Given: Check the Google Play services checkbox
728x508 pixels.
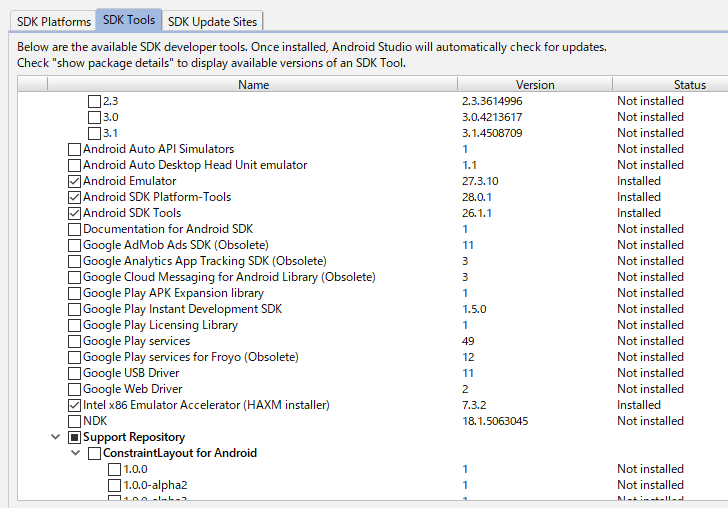Looking at the screenshot, I should (x=74, y=341).
